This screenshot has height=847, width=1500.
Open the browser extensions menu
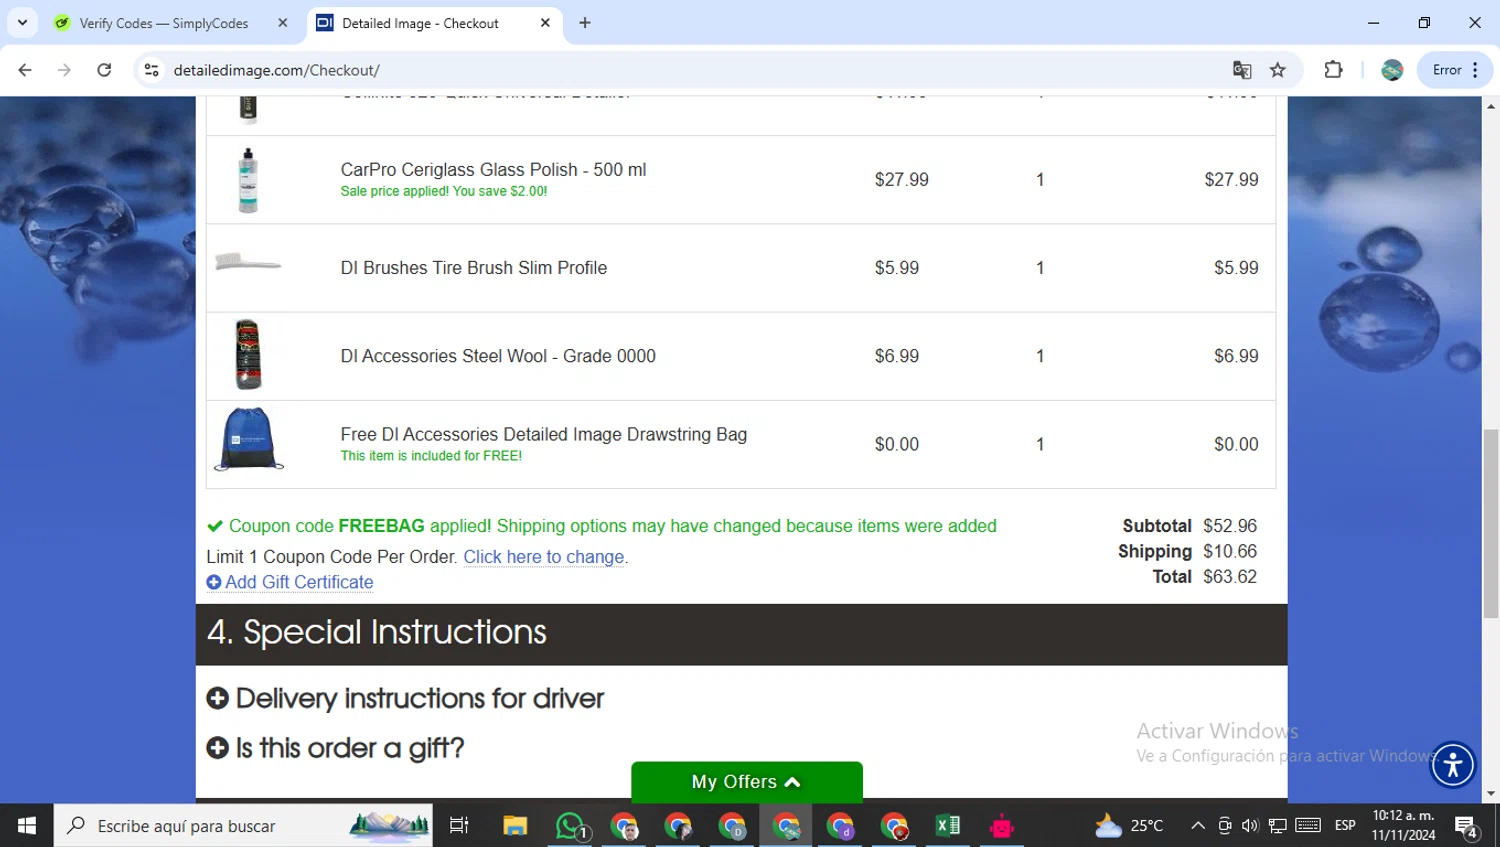click(1333, 70)
